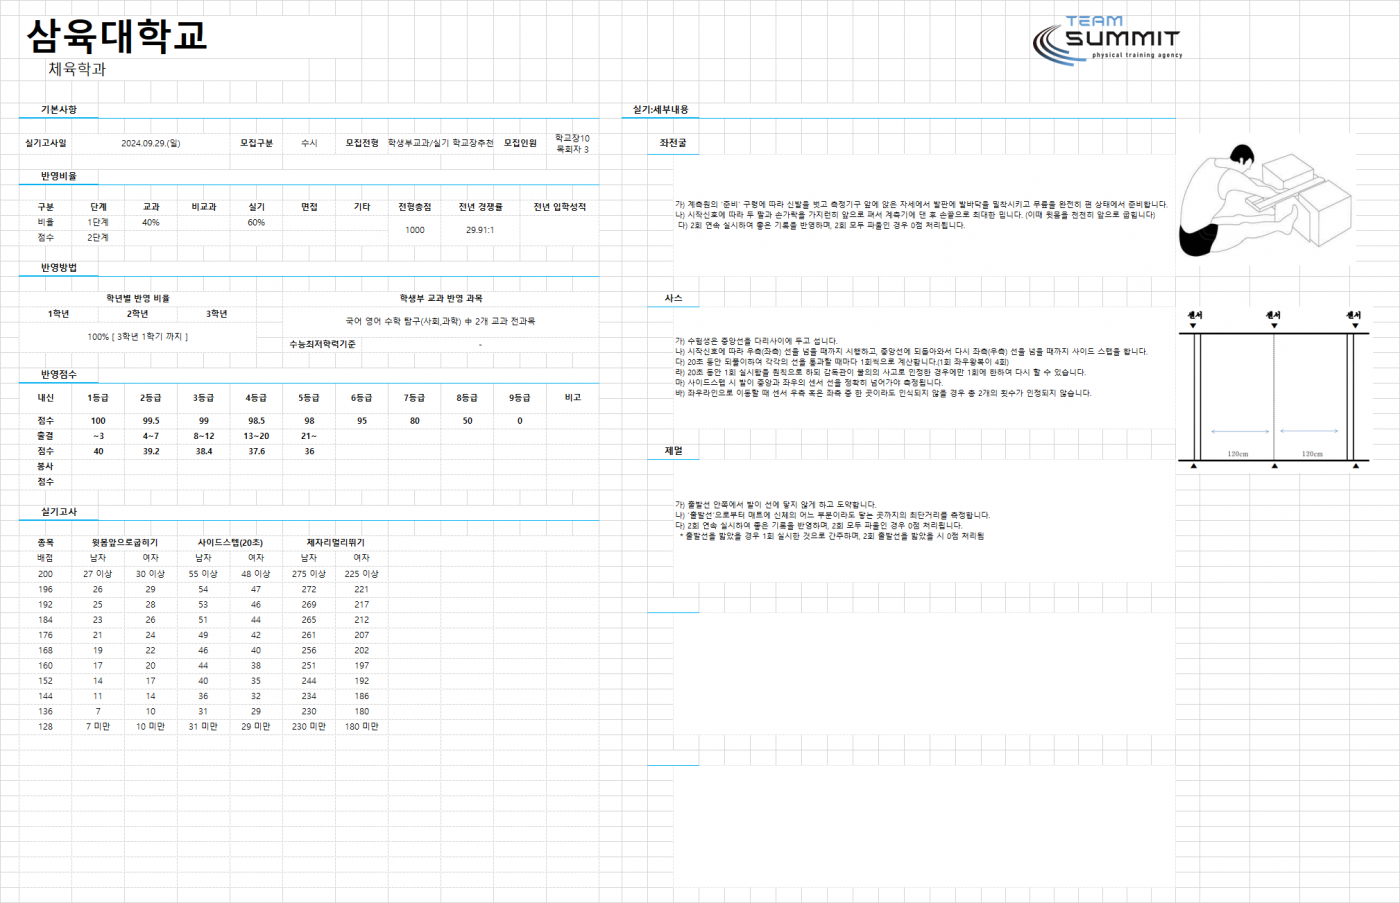Click the 수능최저학력기준 label cell
The width and height of the screenshot is (1400, 903).
(322, 344)
